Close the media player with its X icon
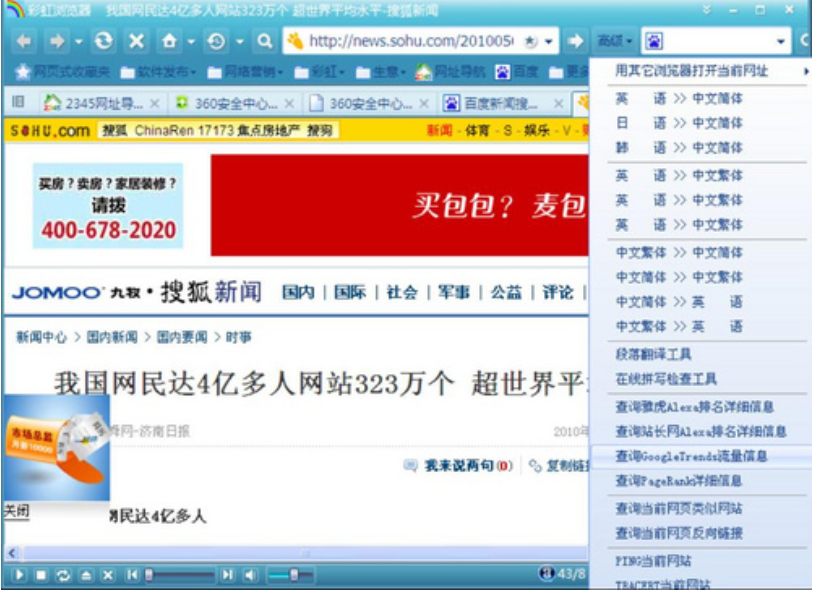The height and width of the screenshot is (591, 814). point(107,575)
